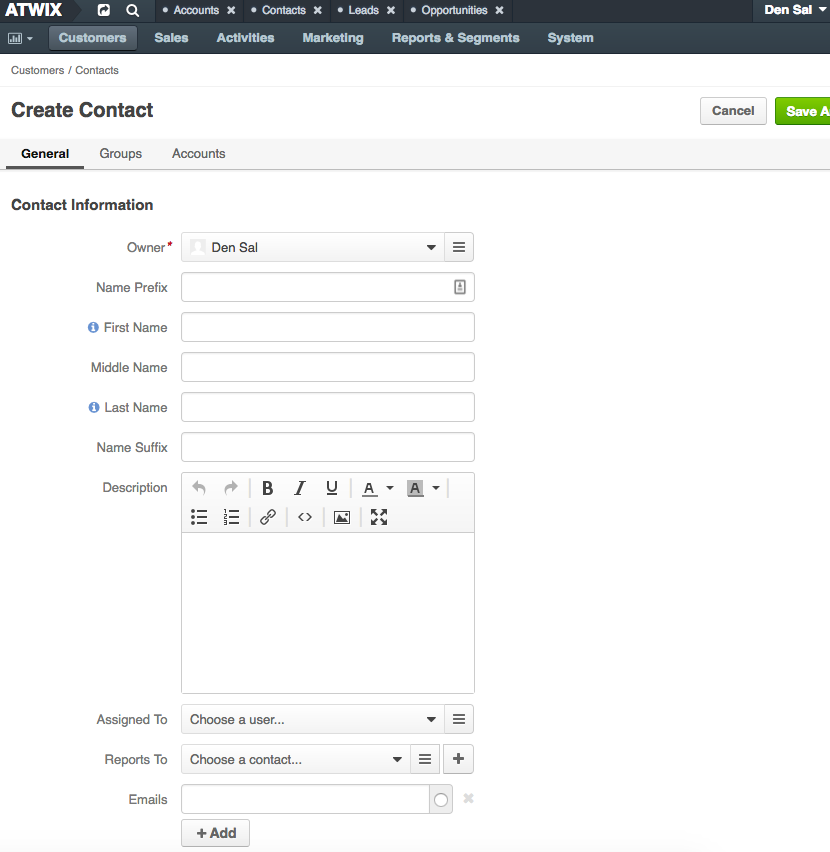
Task: Focus the Name Suffix field
Action: click(328, 447)
